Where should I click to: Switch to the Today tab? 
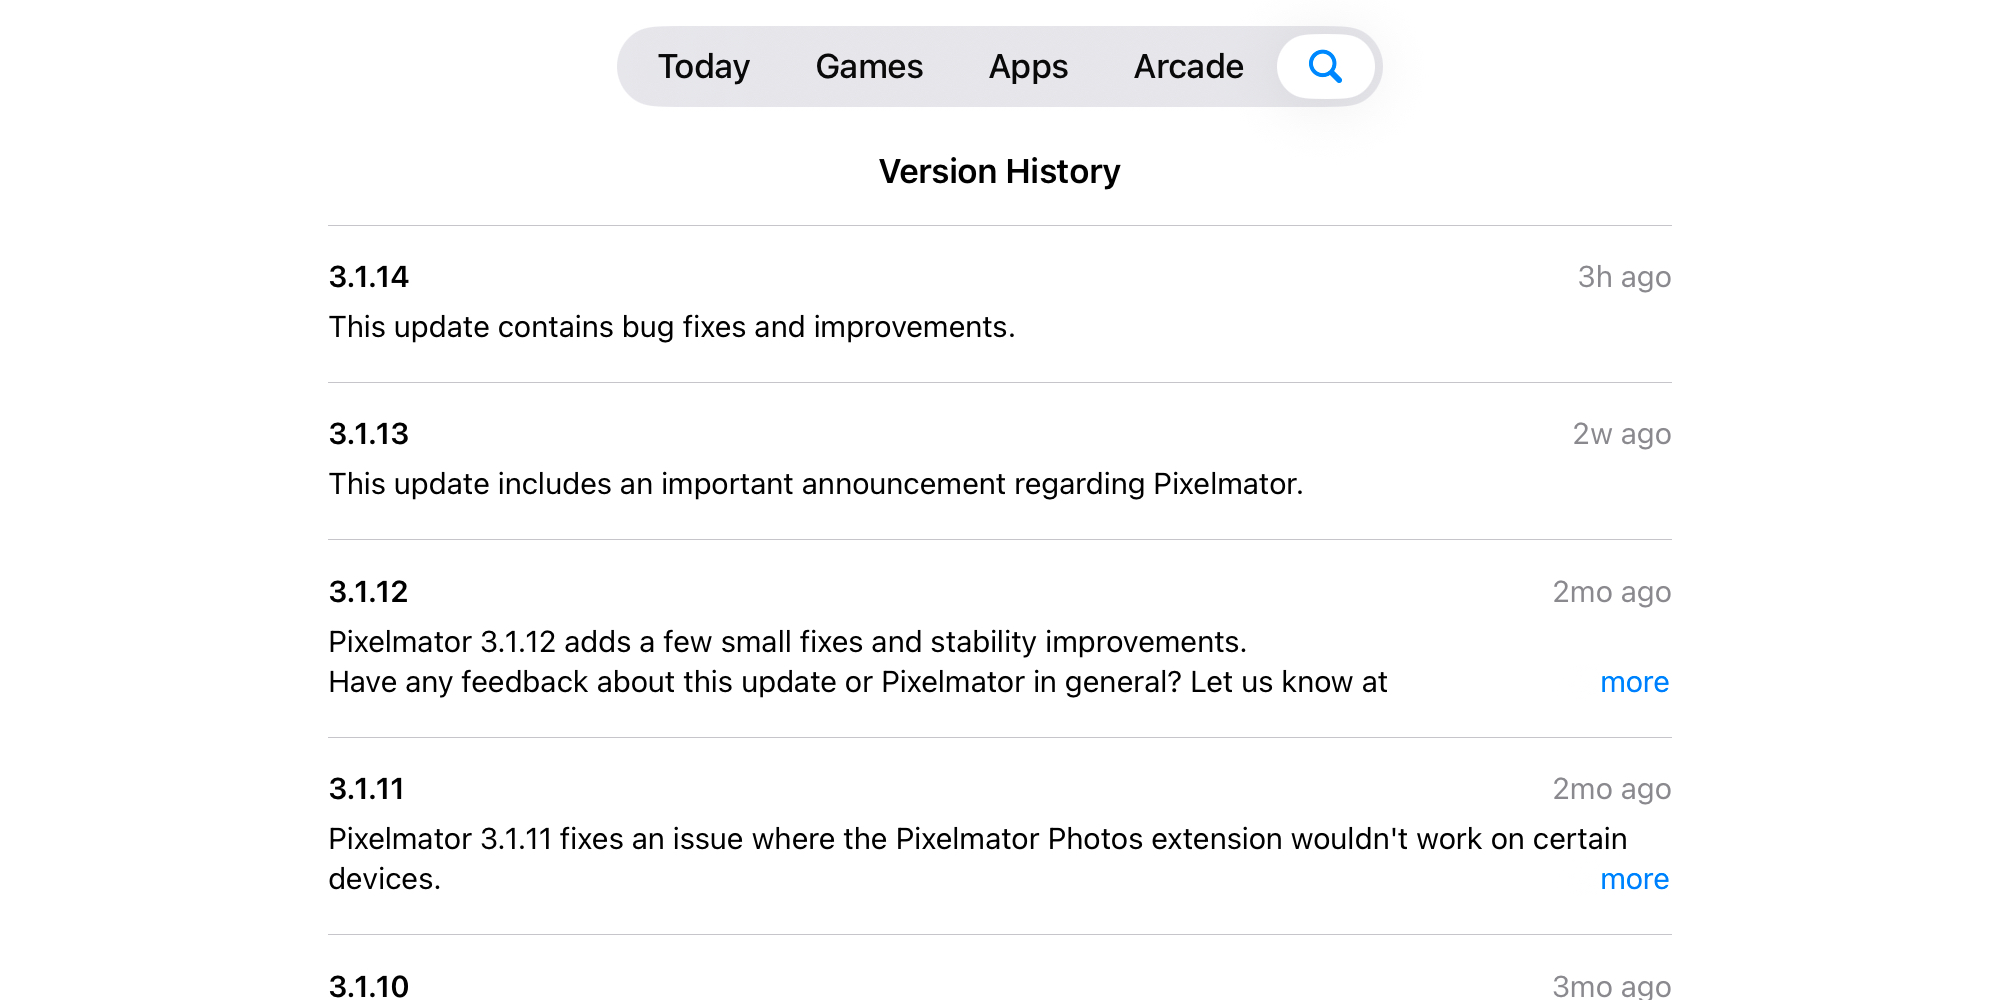[703, 66]
